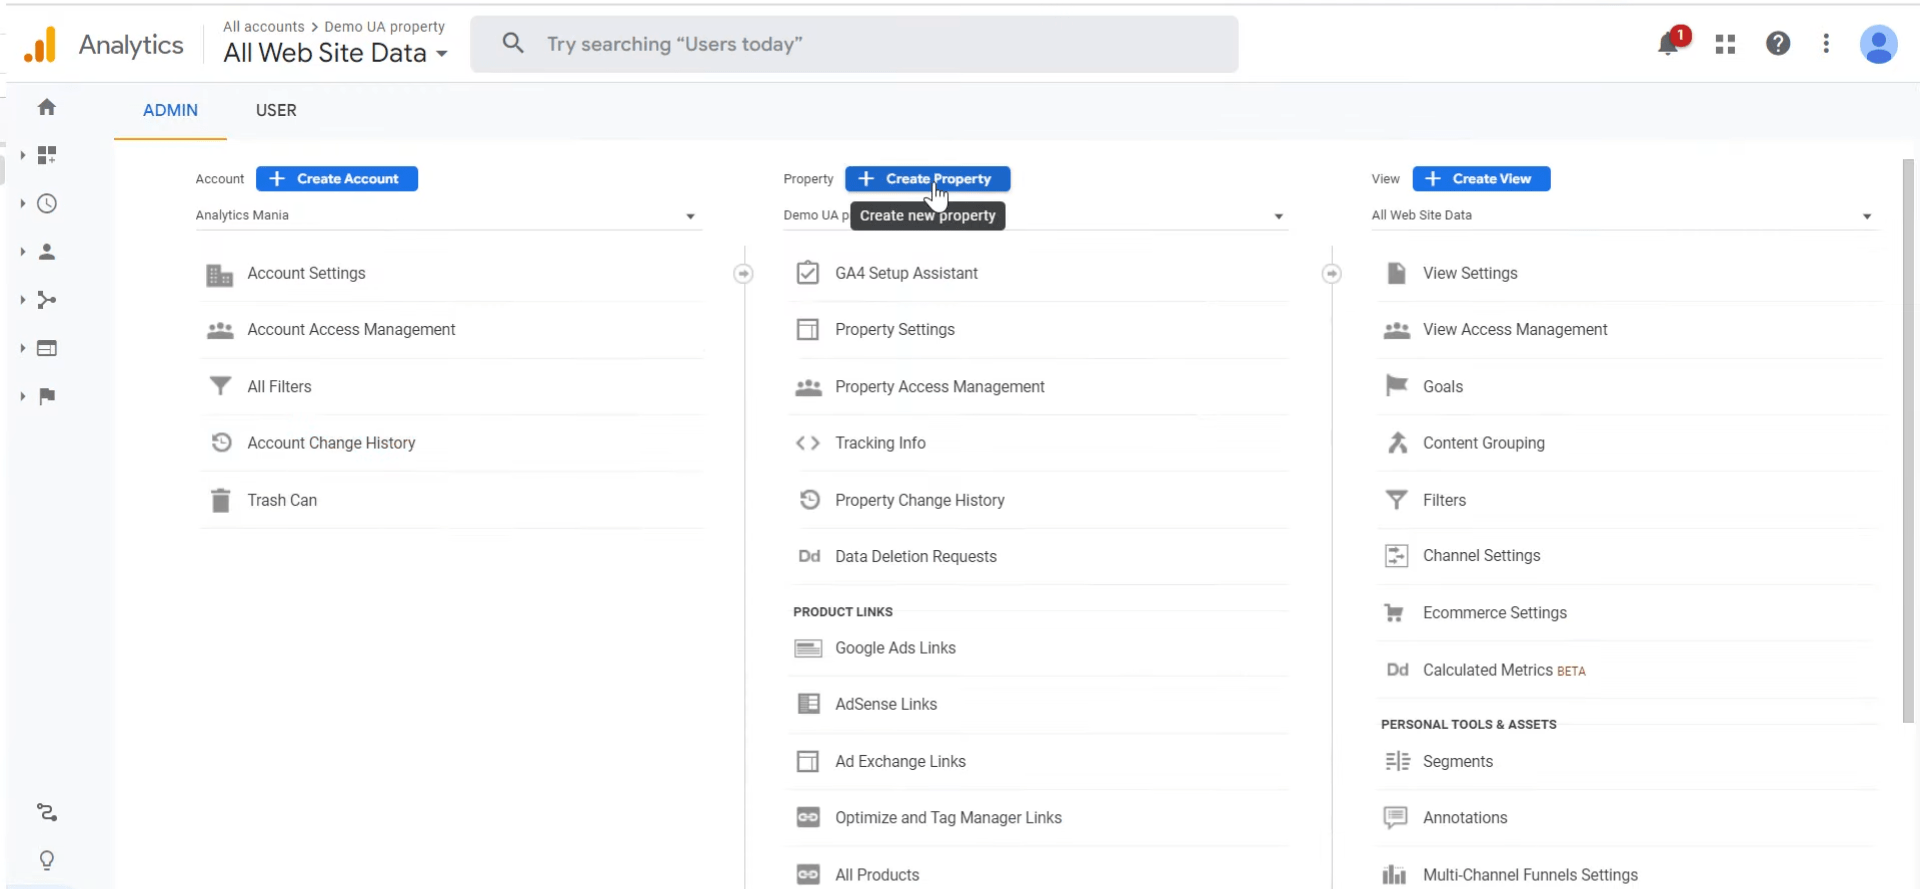Click in the search Analytics field

[854, 44]
